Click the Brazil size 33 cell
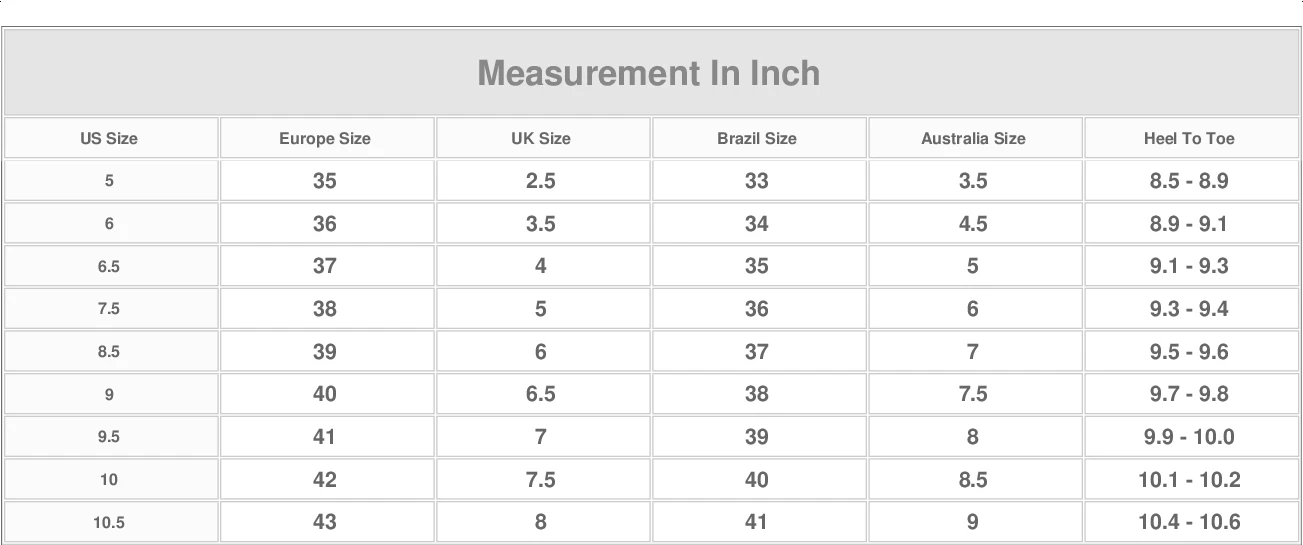Screen dimensions: 1303x545 point(757,181)
